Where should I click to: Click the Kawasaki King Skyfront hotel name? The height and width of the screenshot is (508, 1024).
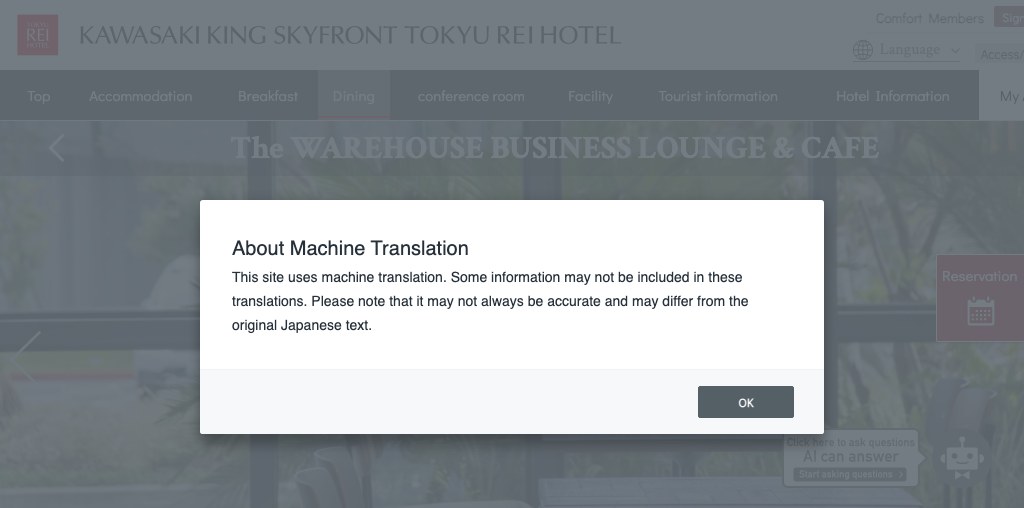[349, 36]
